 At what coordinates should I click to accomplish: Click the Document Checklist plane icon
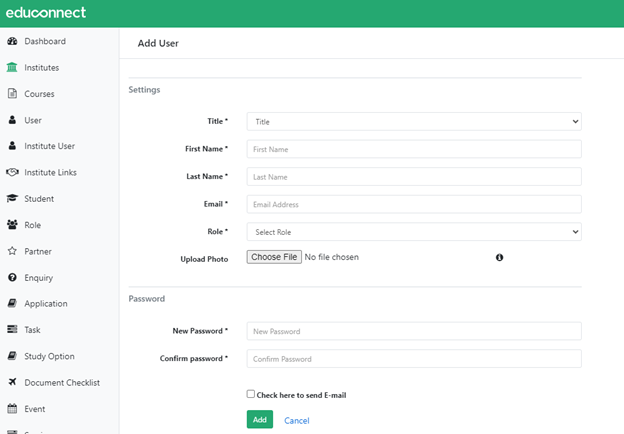click(x=12, y=382)
